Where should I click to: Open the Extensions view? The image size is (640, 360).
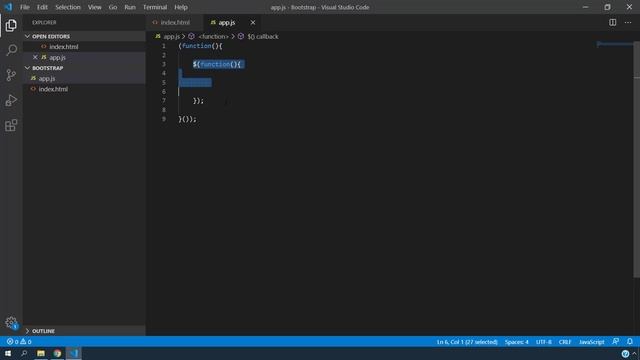(x=11, y=125)
